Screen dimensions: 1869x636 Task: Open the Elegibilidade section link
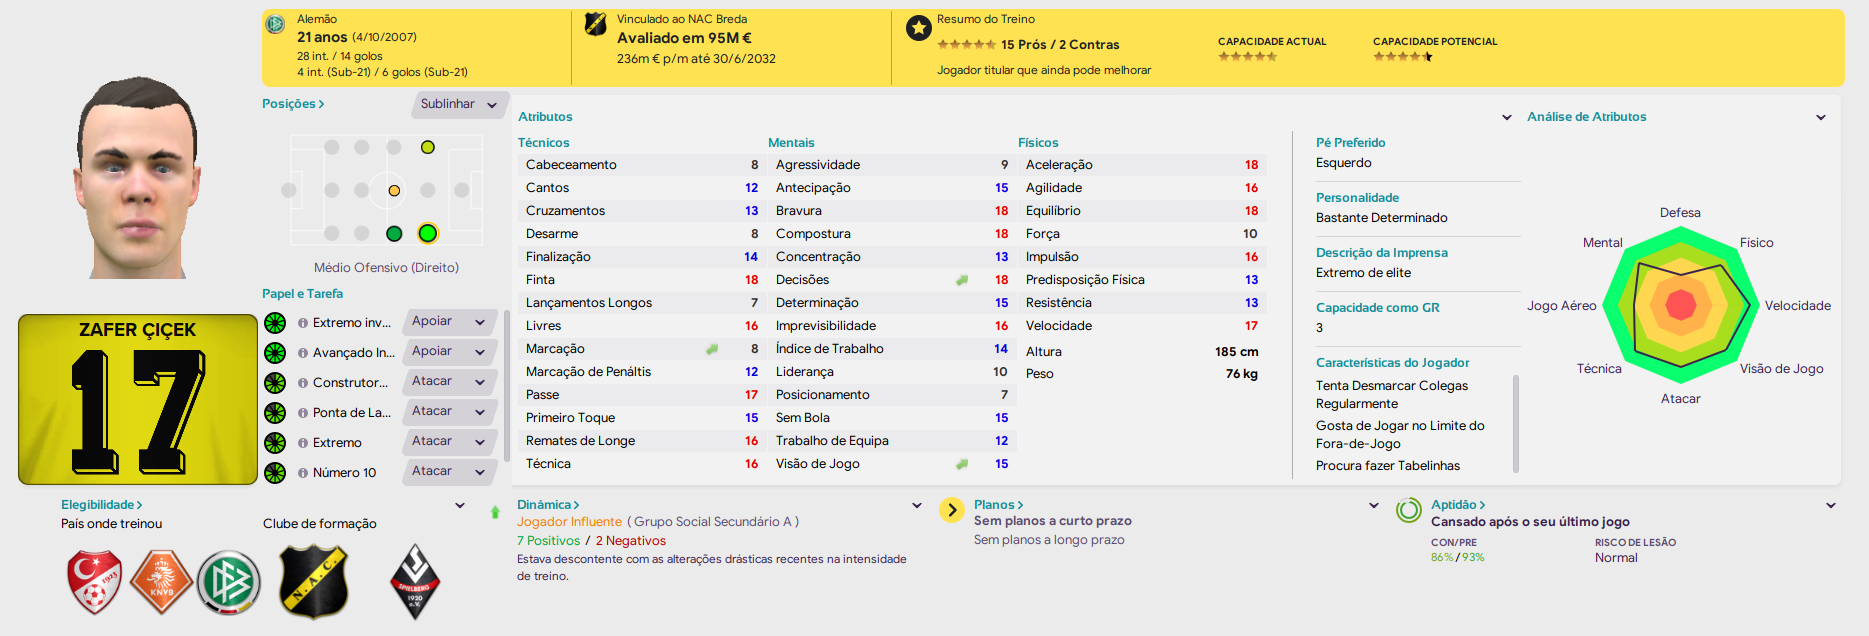(102, 505)
